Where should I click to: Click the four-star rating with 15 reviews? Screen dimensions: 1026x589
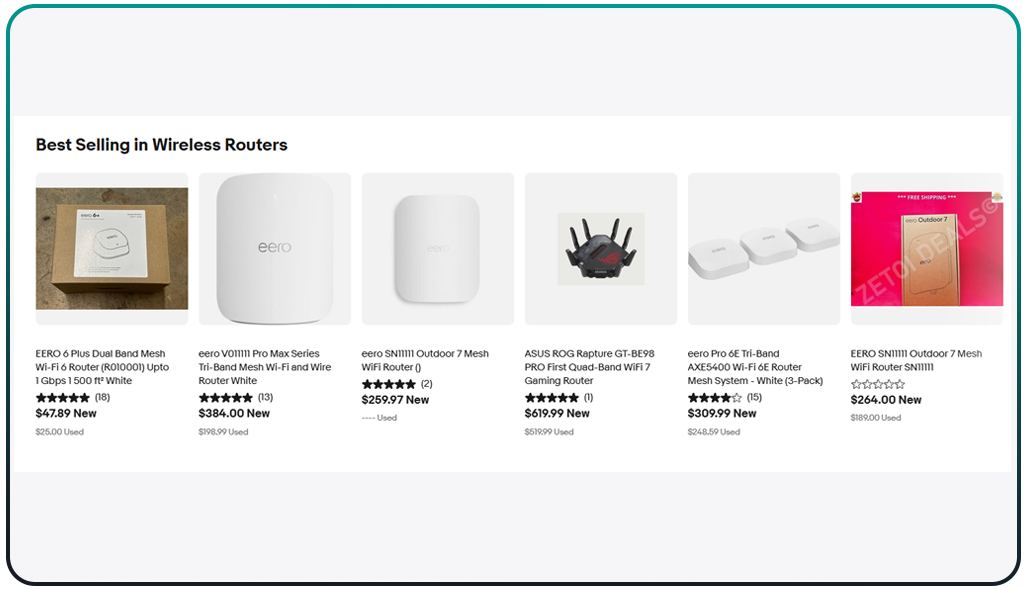click(x=725, y=397)
